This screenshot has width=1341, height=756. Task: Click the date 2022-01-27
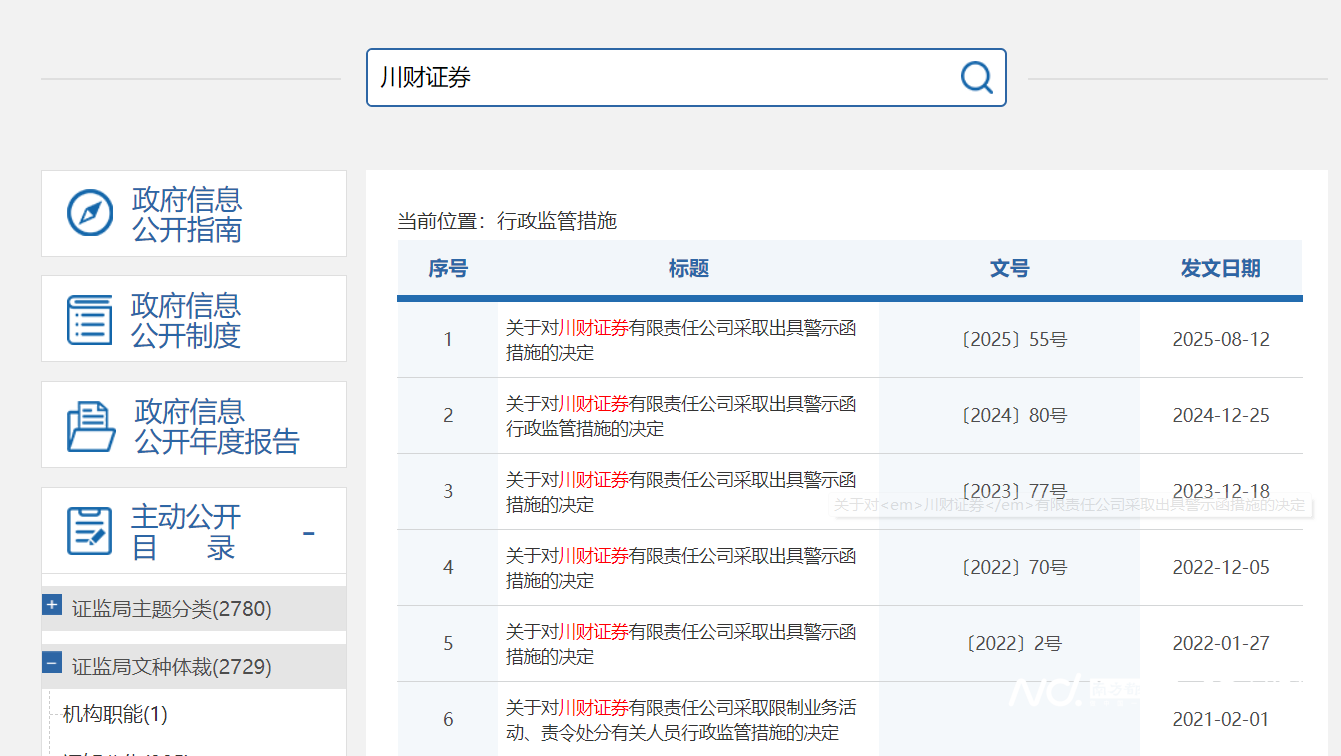[1221, 644]
